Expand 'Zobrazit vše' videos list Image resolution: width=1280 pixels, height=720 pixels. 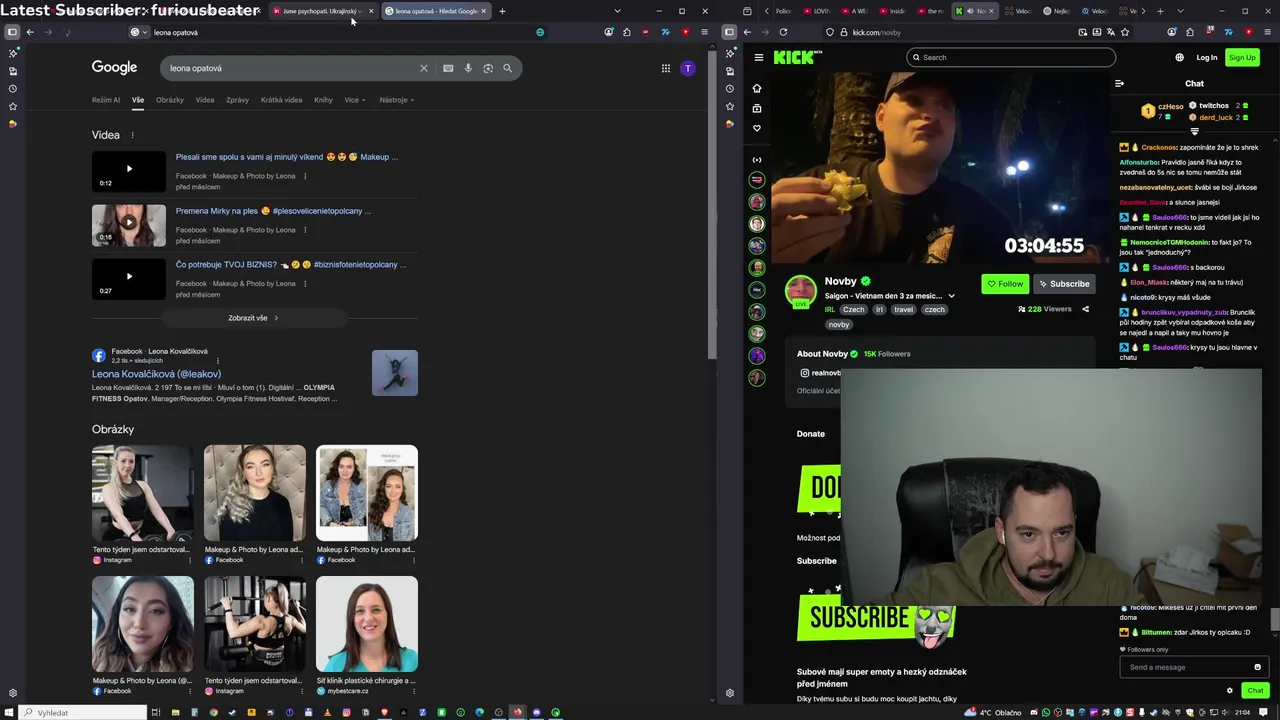tap(253, 318)
